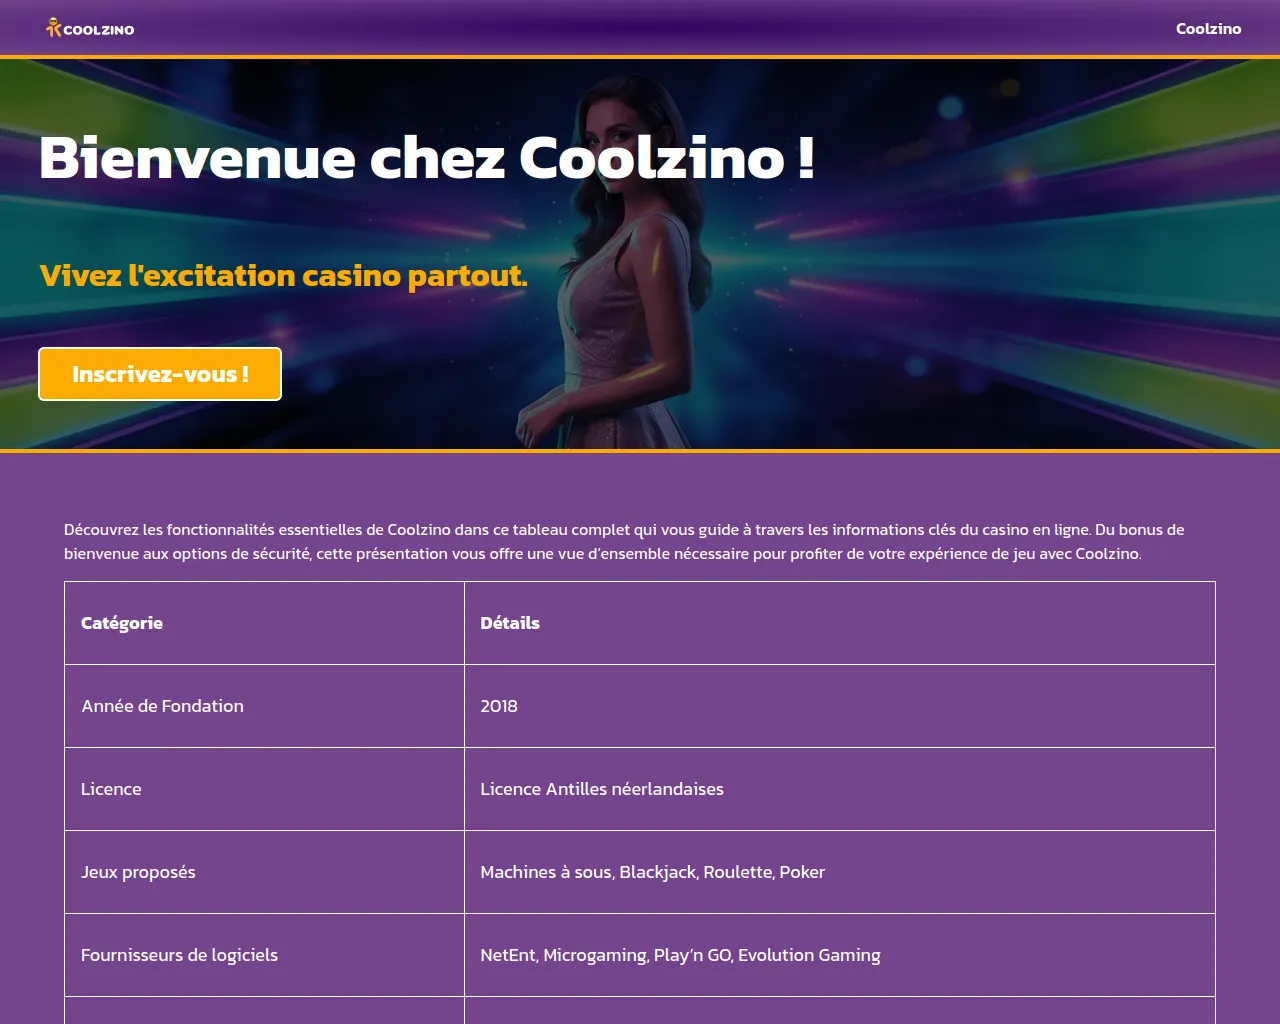Select the "Année de Fondation" cell

[x=264, y=706]
